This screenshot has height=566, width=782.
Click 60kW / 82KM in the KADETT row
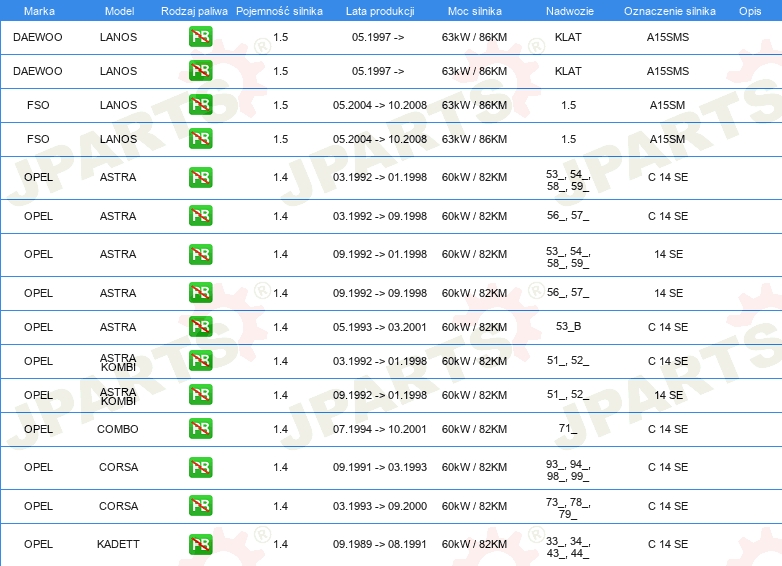point(474,544)
